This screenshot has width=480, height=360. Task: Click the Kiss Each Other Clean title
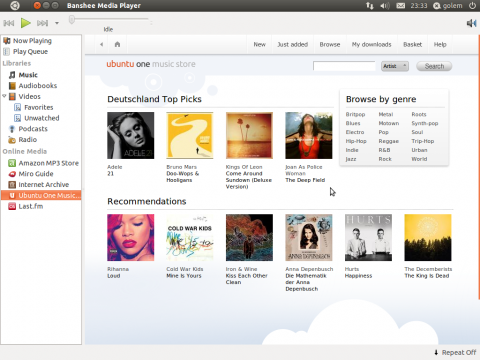point(246,279)
